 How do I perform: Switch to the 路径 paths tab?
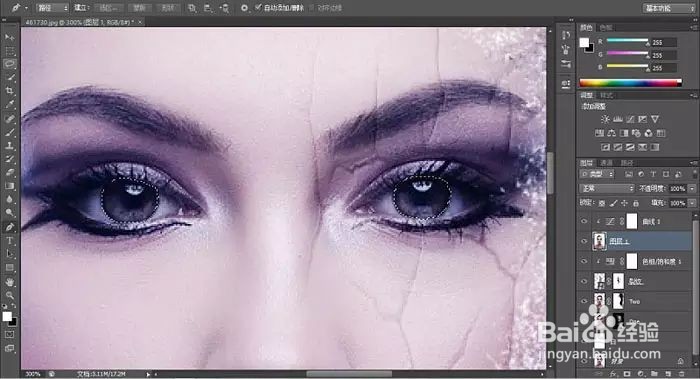tap(626, 163)
